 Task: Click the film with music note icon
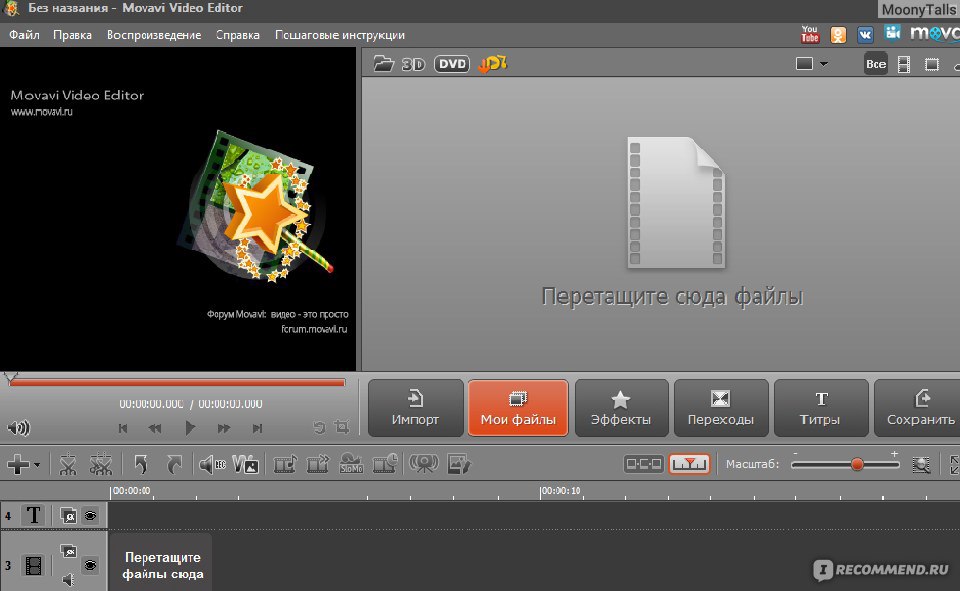tap(285, 464)
